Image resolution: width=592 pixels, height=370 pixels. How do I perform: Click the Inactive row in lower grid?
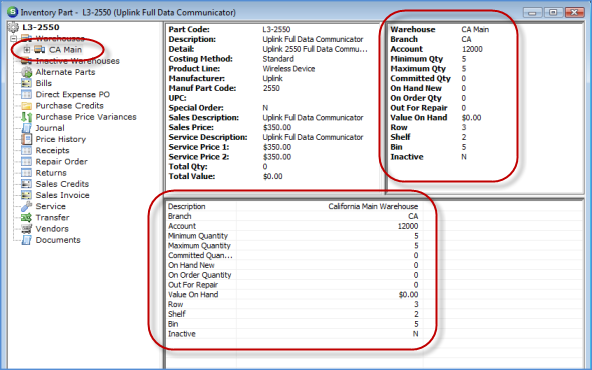(293, 334)
